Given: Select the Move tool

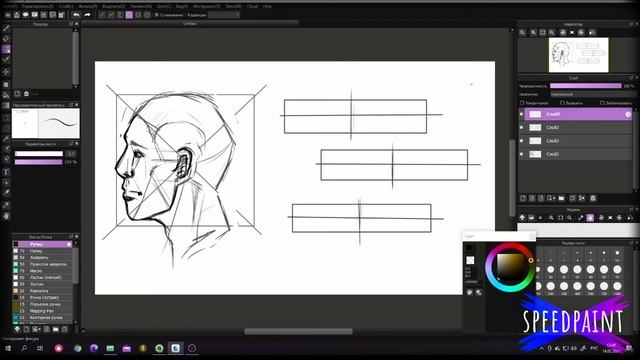Looking at the screenshot, I should point(6,72).
